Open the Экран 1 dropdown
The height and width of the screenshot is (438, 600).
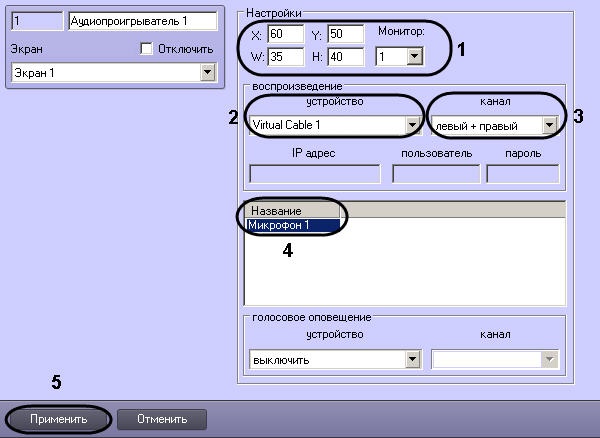(x=208, y=72)
